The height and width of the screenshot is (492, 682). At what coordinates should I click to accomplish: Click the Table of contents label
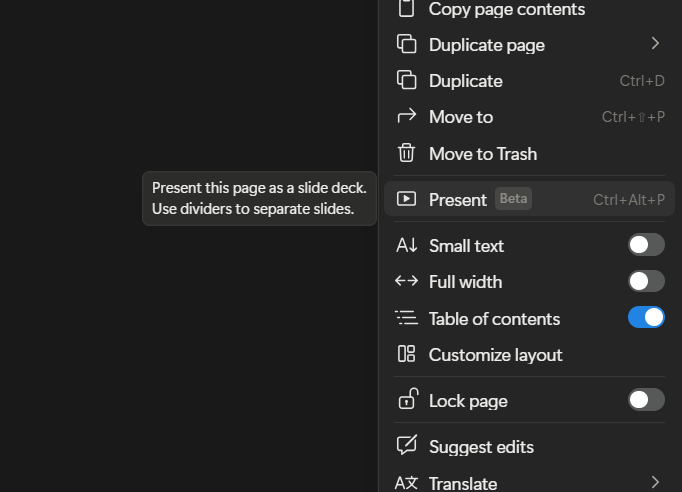(x=495, y=319)
